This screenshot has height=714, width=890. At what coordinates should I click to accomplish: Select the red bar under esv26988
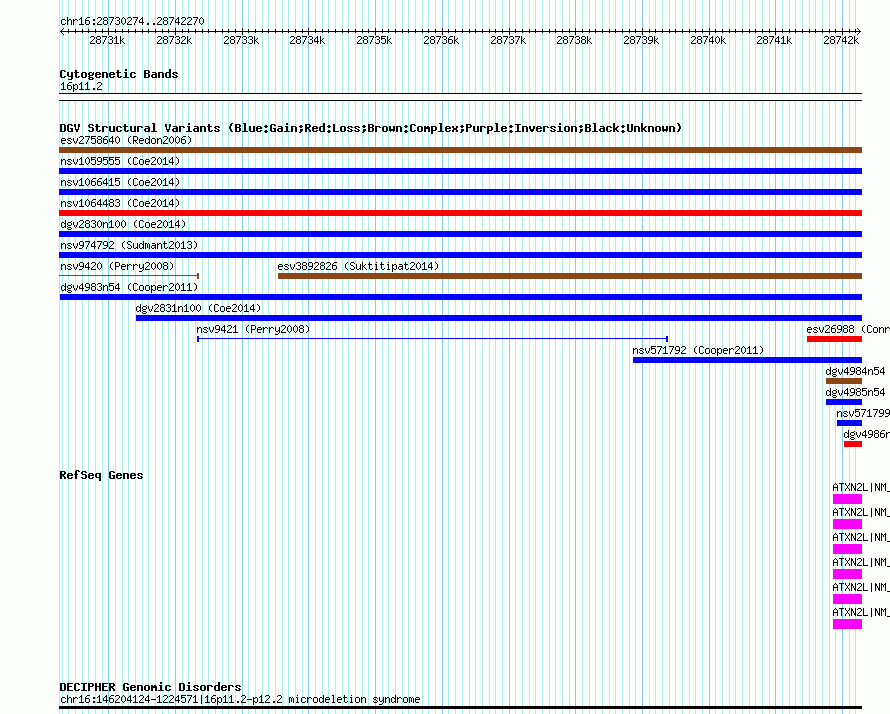coord(834,339)
